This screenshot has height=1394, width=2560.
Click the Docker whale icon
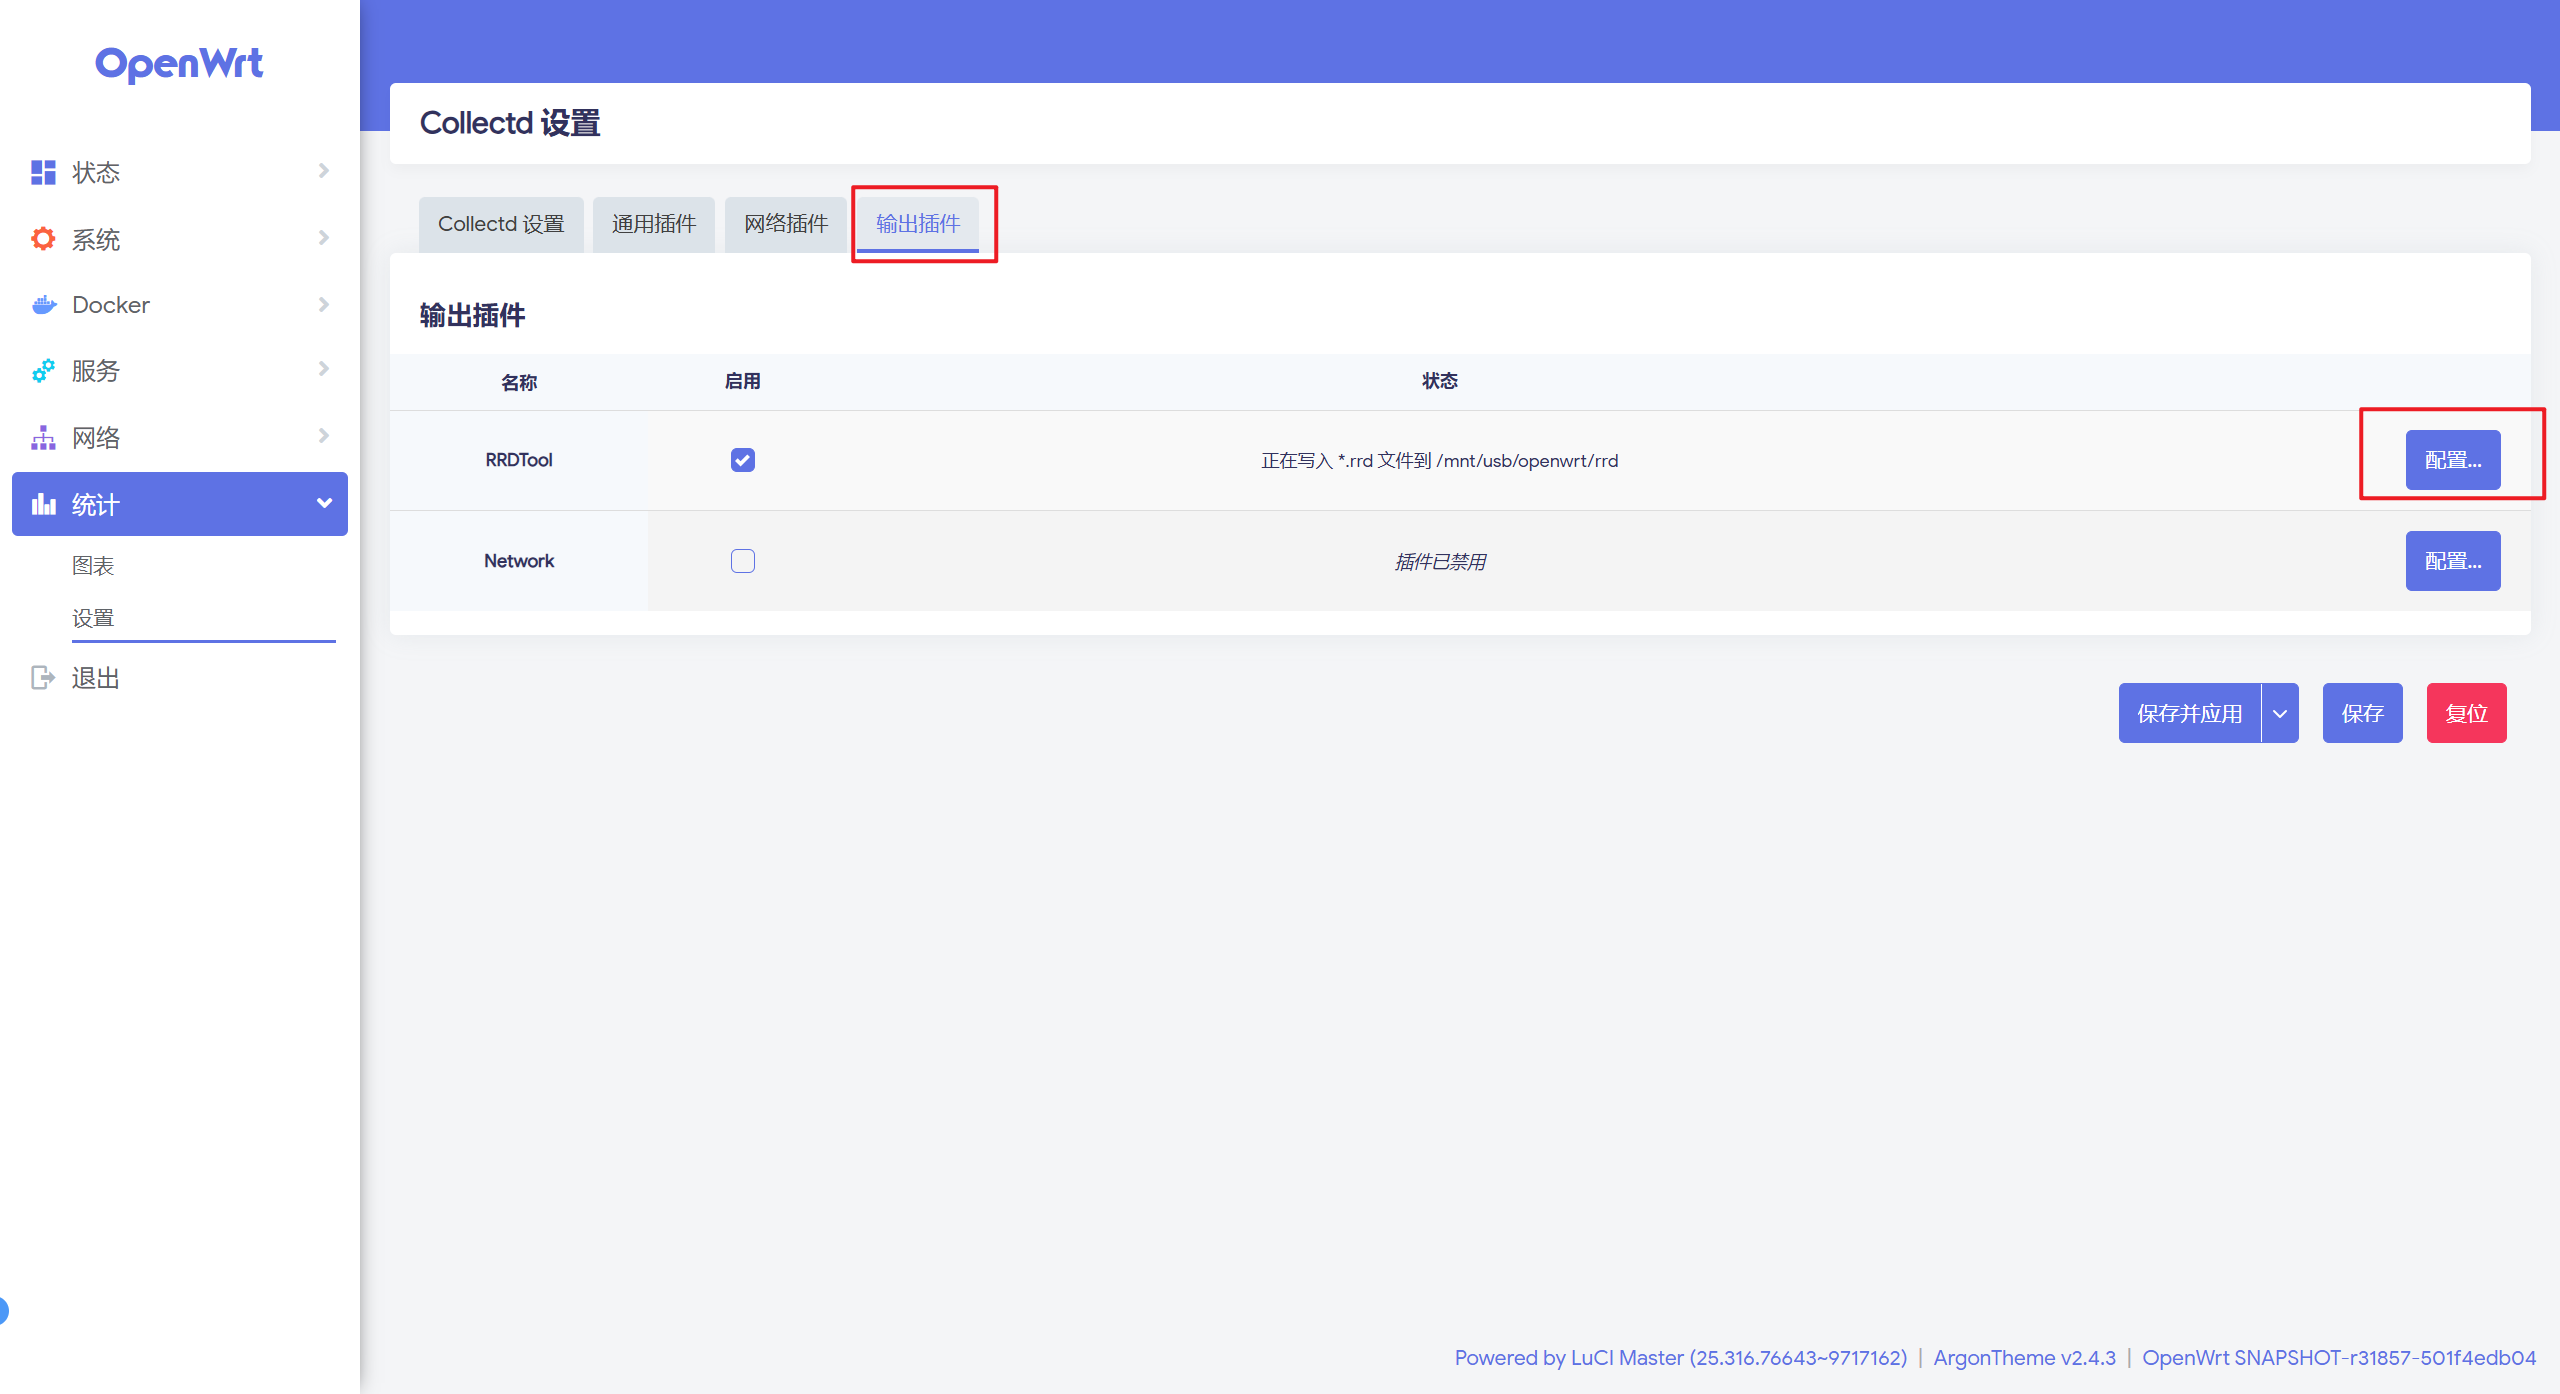43,305
